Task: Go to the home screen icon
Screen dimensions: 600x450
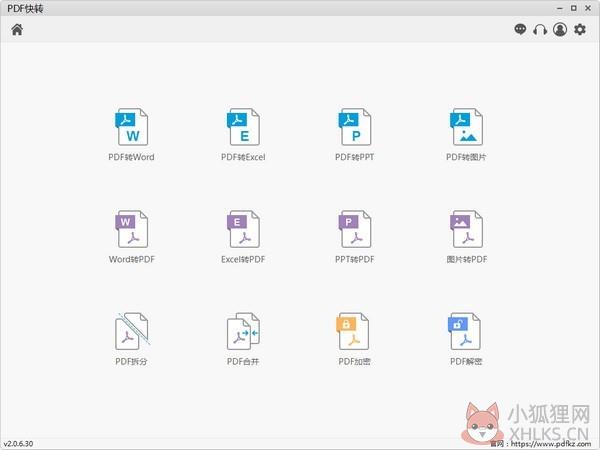Action: coord(17,29)
